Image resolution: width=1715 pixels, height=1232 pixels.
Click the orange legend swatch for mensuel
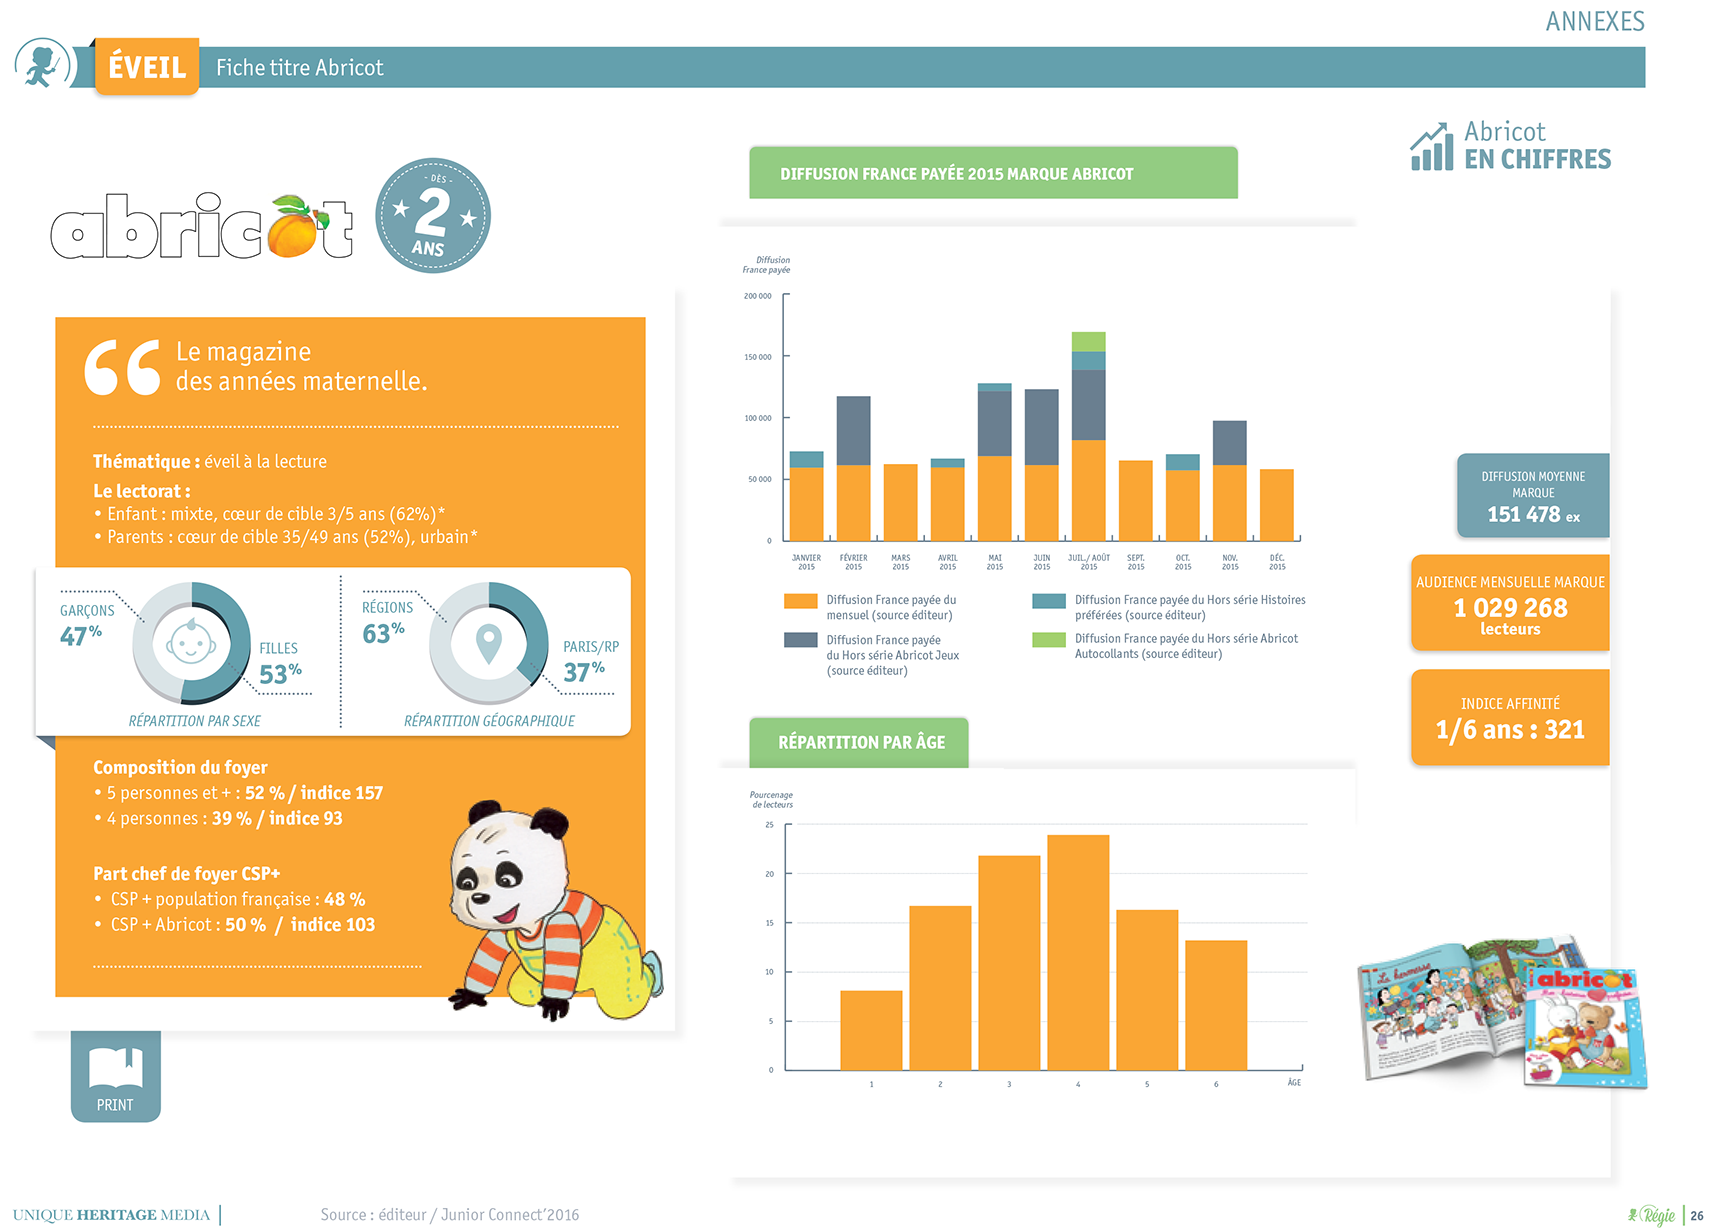pyautogui.click(x=801, y=601)
